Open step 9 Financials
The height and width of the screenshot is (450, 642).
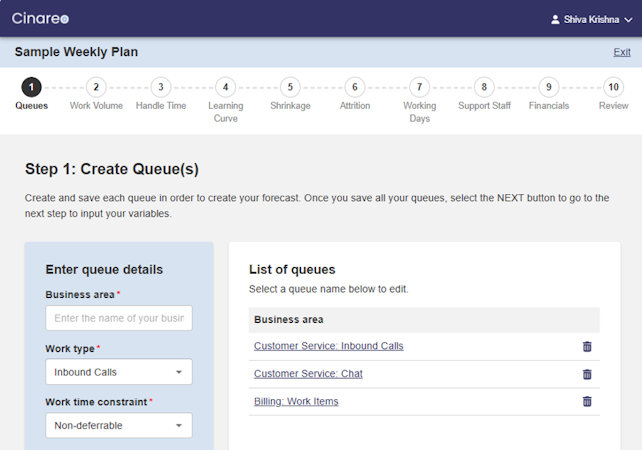tap(549, 88)
